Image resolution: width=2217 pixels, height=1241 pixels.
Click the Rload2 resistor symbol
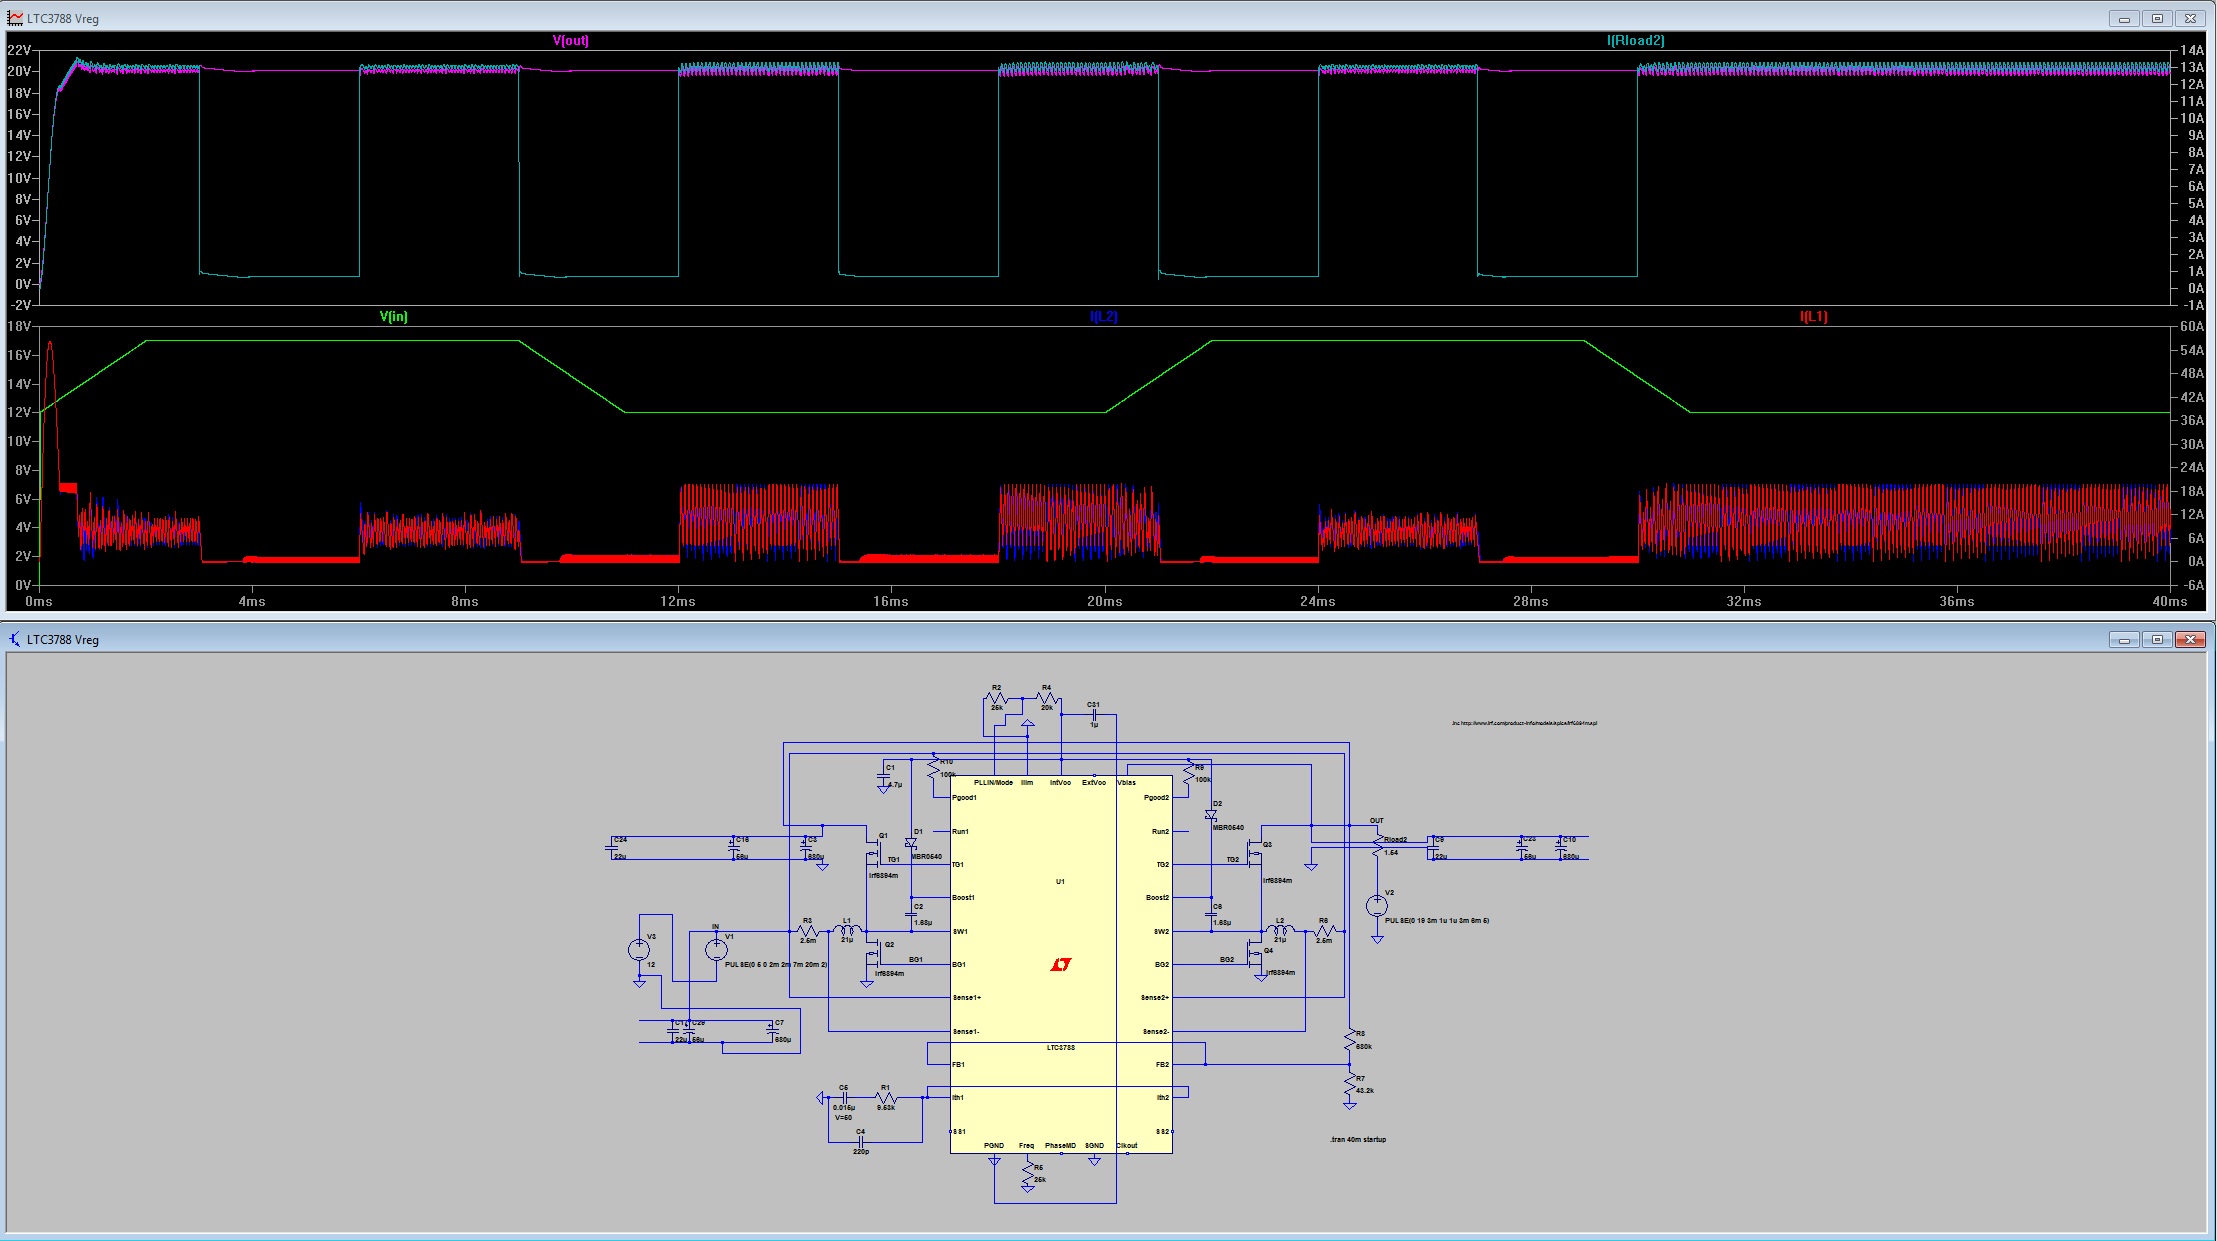tap(1378, 846)
